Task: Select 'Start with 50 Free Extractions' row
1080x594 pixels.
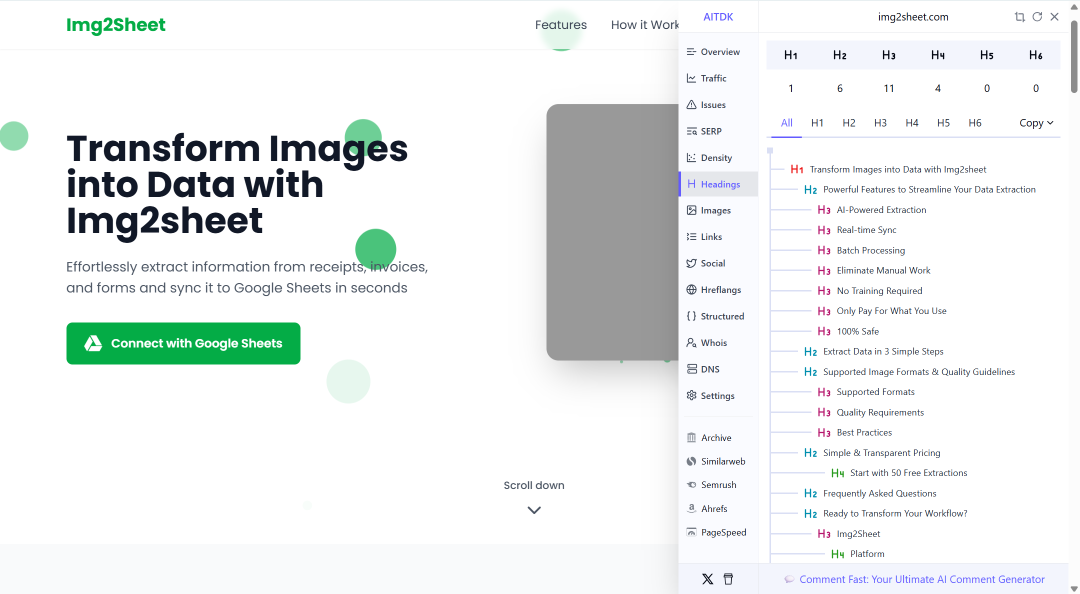Action: 900,473
